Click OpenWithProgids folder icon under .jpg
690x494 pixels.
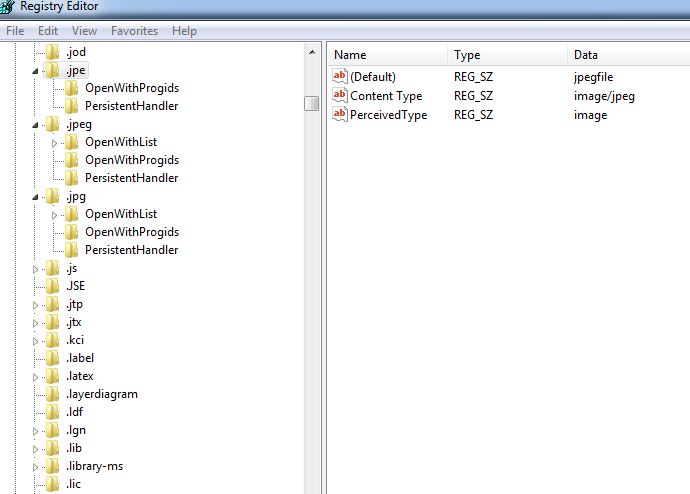[71, 232]
